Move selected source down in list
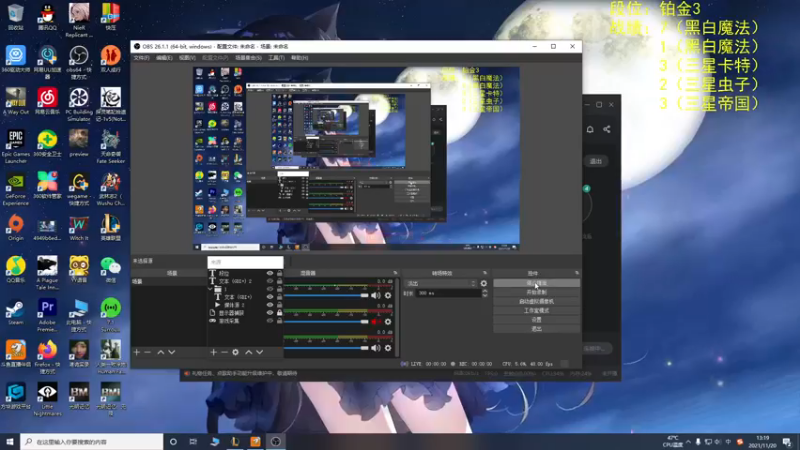The height and width of the screenshot is (450, 800). tap(260, 352)
